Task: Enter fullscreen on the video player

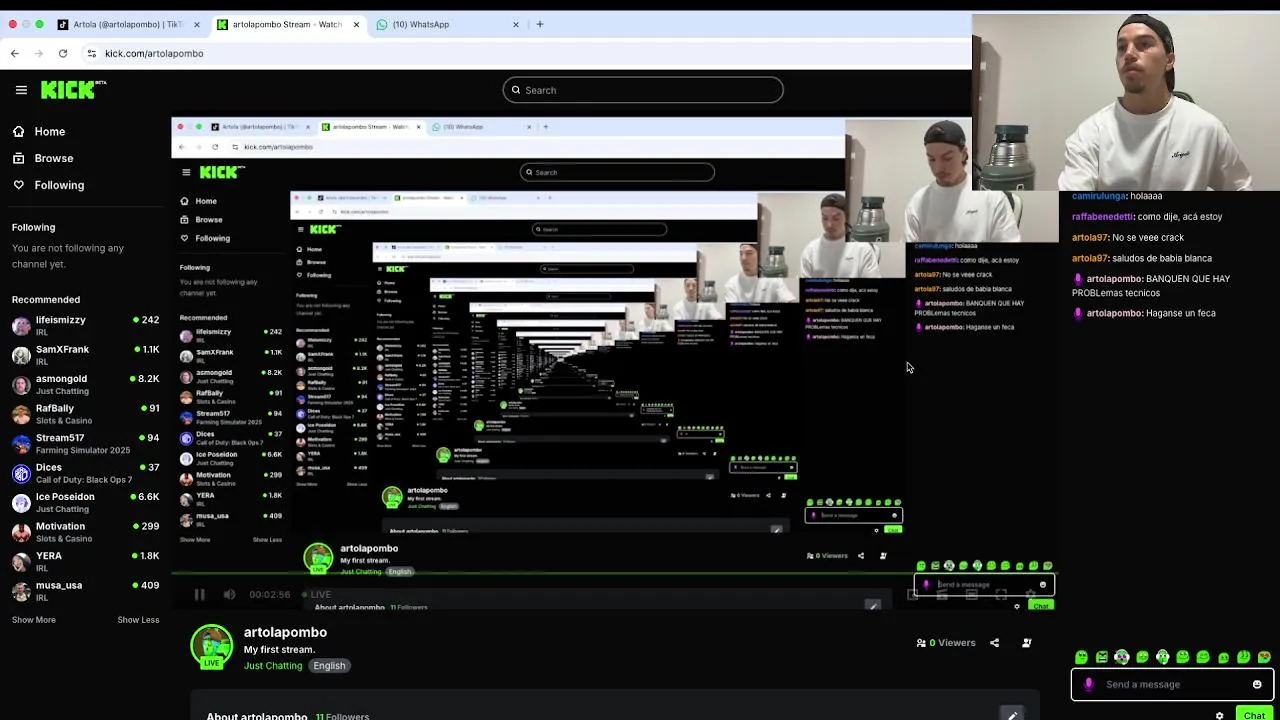Action: [1001, 594]
